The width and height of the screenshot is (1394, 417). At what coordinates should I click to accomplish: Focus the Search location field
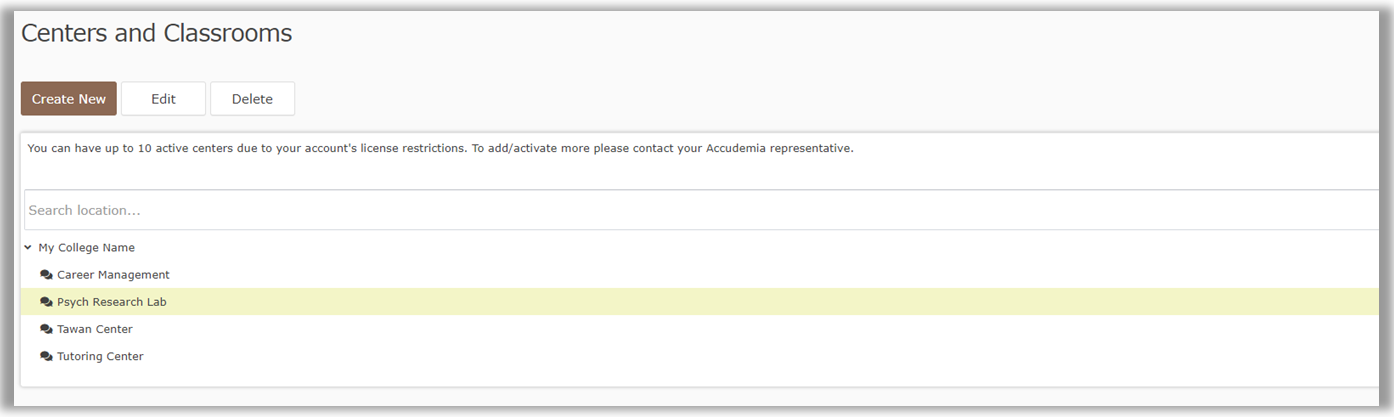(x=700, y=210)
